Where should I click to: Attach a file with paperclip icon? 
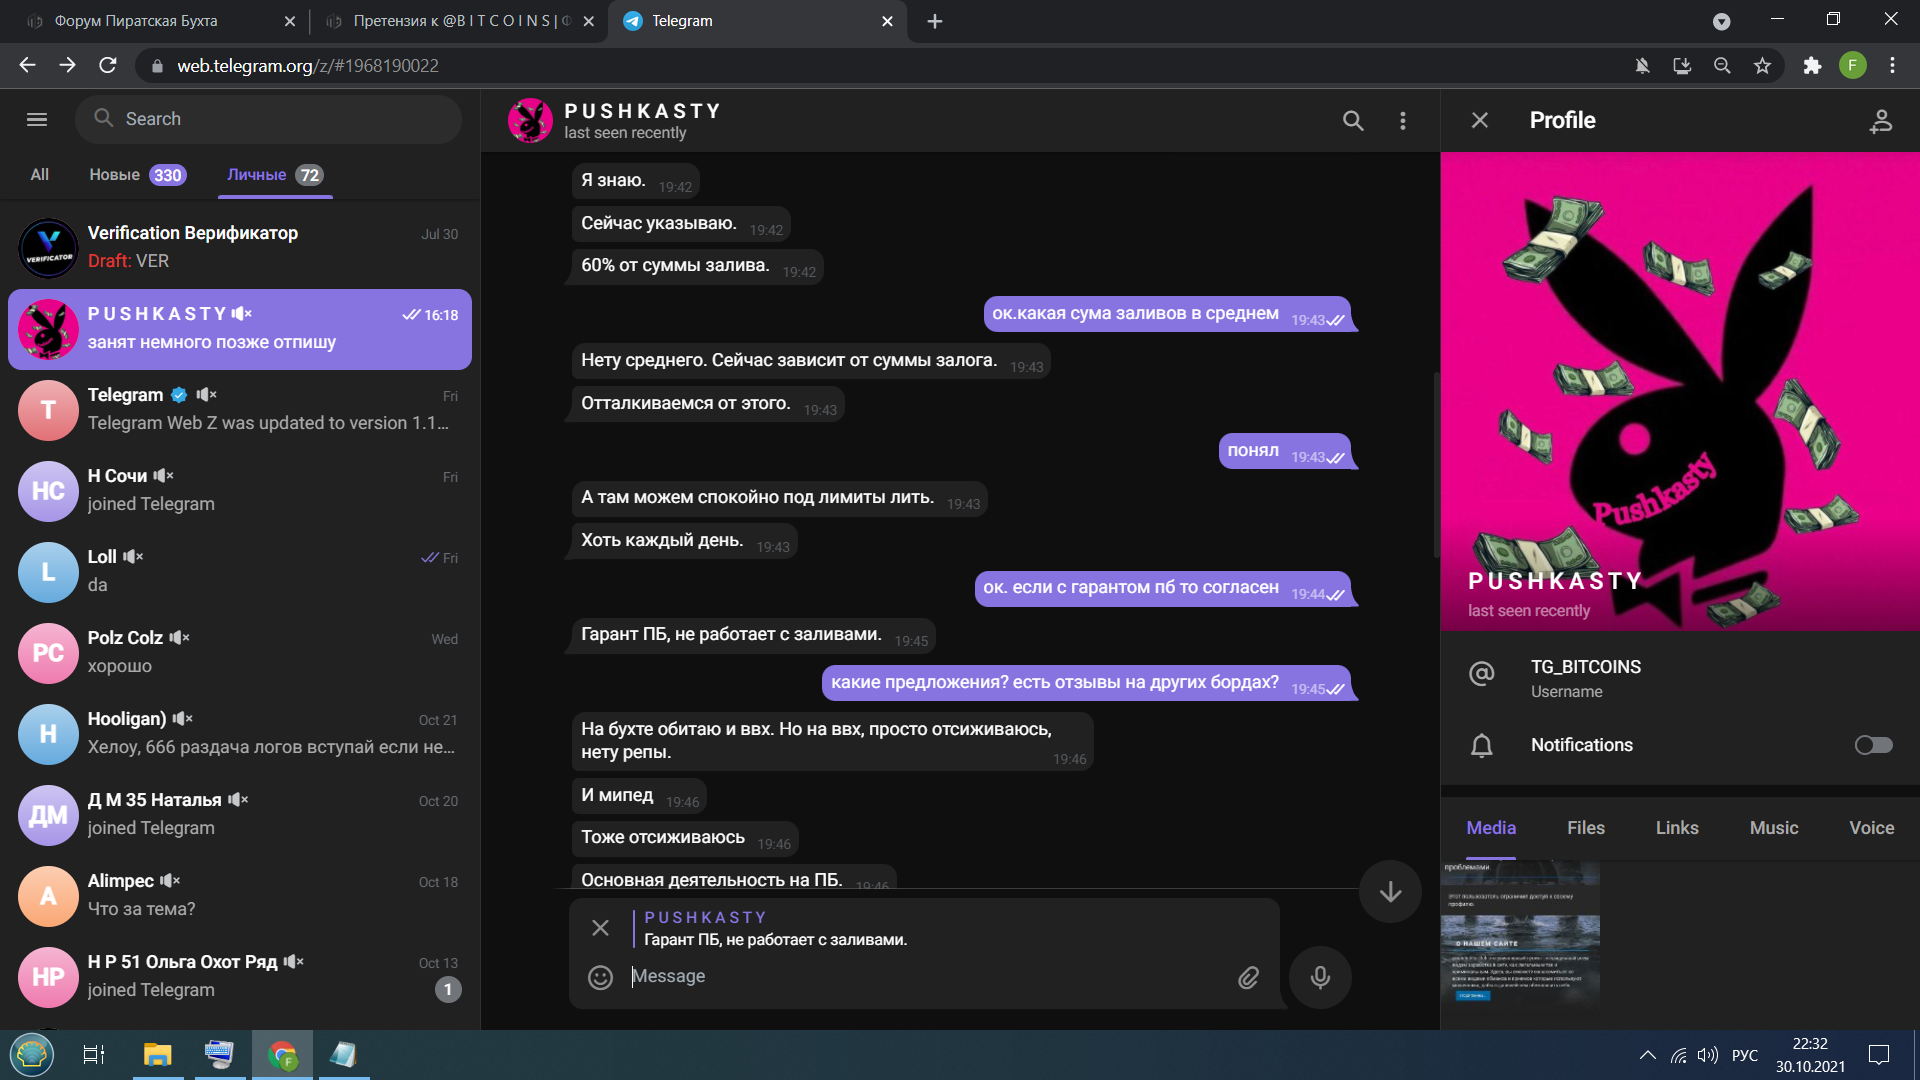pos(1248,977)
